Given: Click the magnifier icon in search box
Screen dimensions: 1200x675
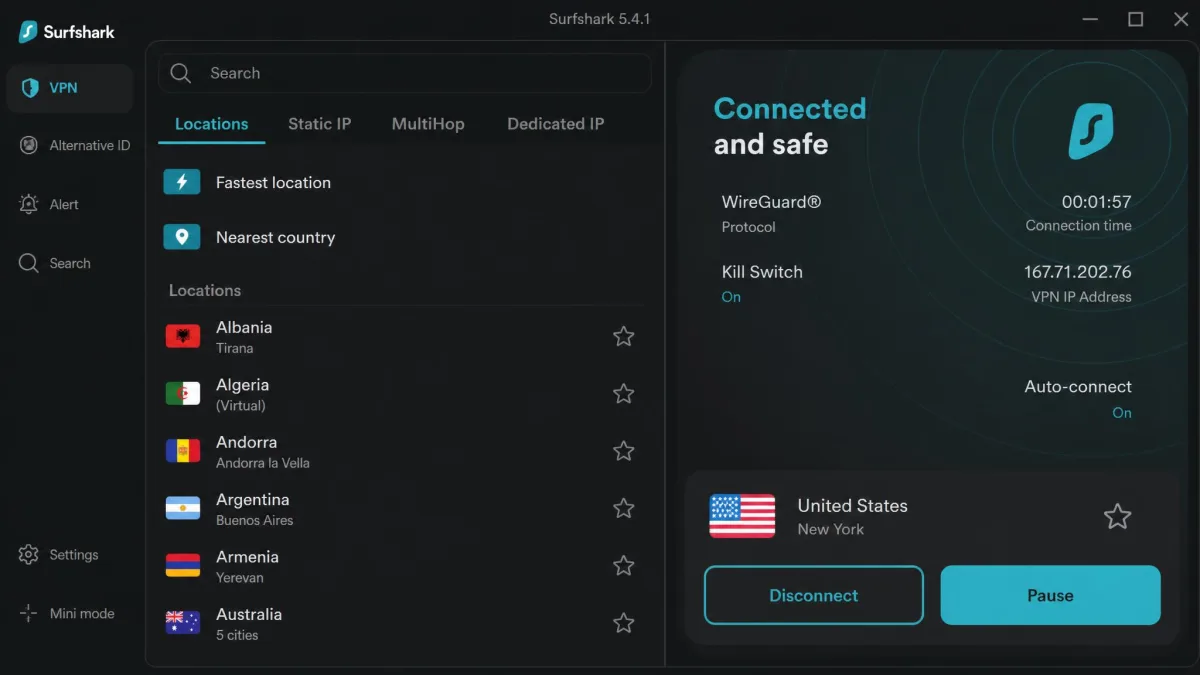Looking at the screenshot, I should [x=181, y=73].
